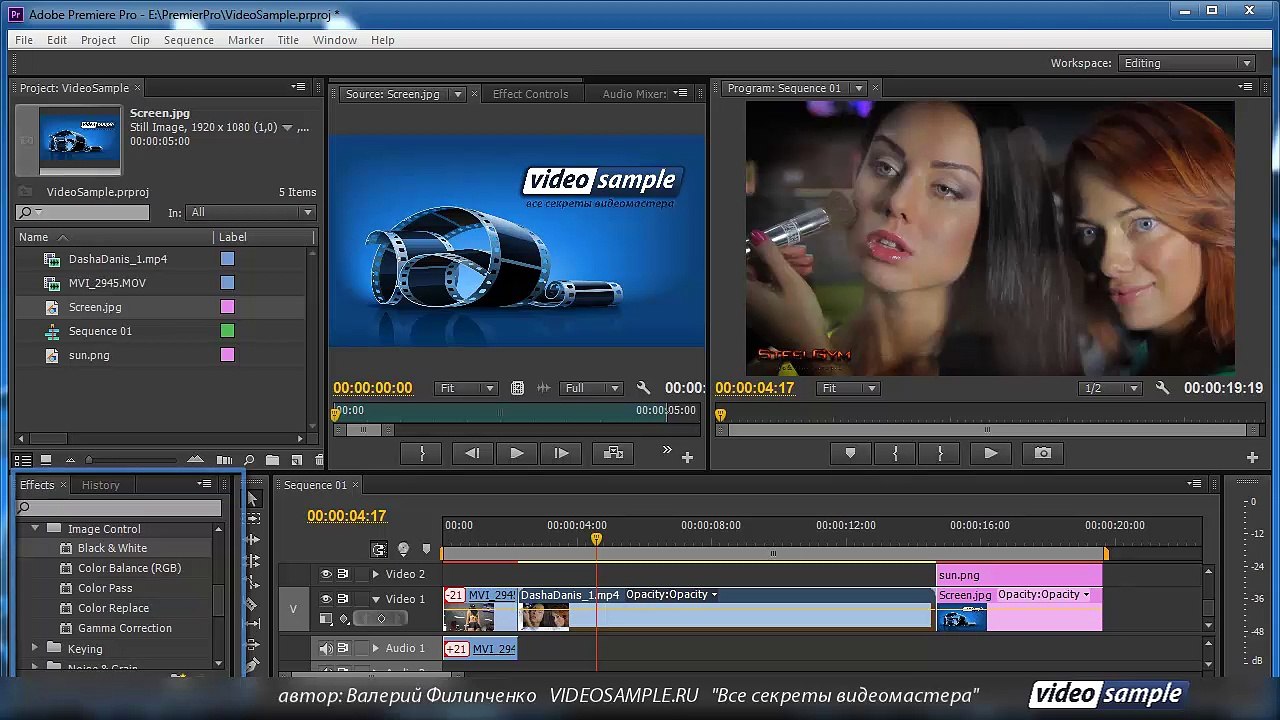This screenshot has width=1280, height=720.
Task: Toggle Sync Lock on Audio 1
Action: (343, 649)
